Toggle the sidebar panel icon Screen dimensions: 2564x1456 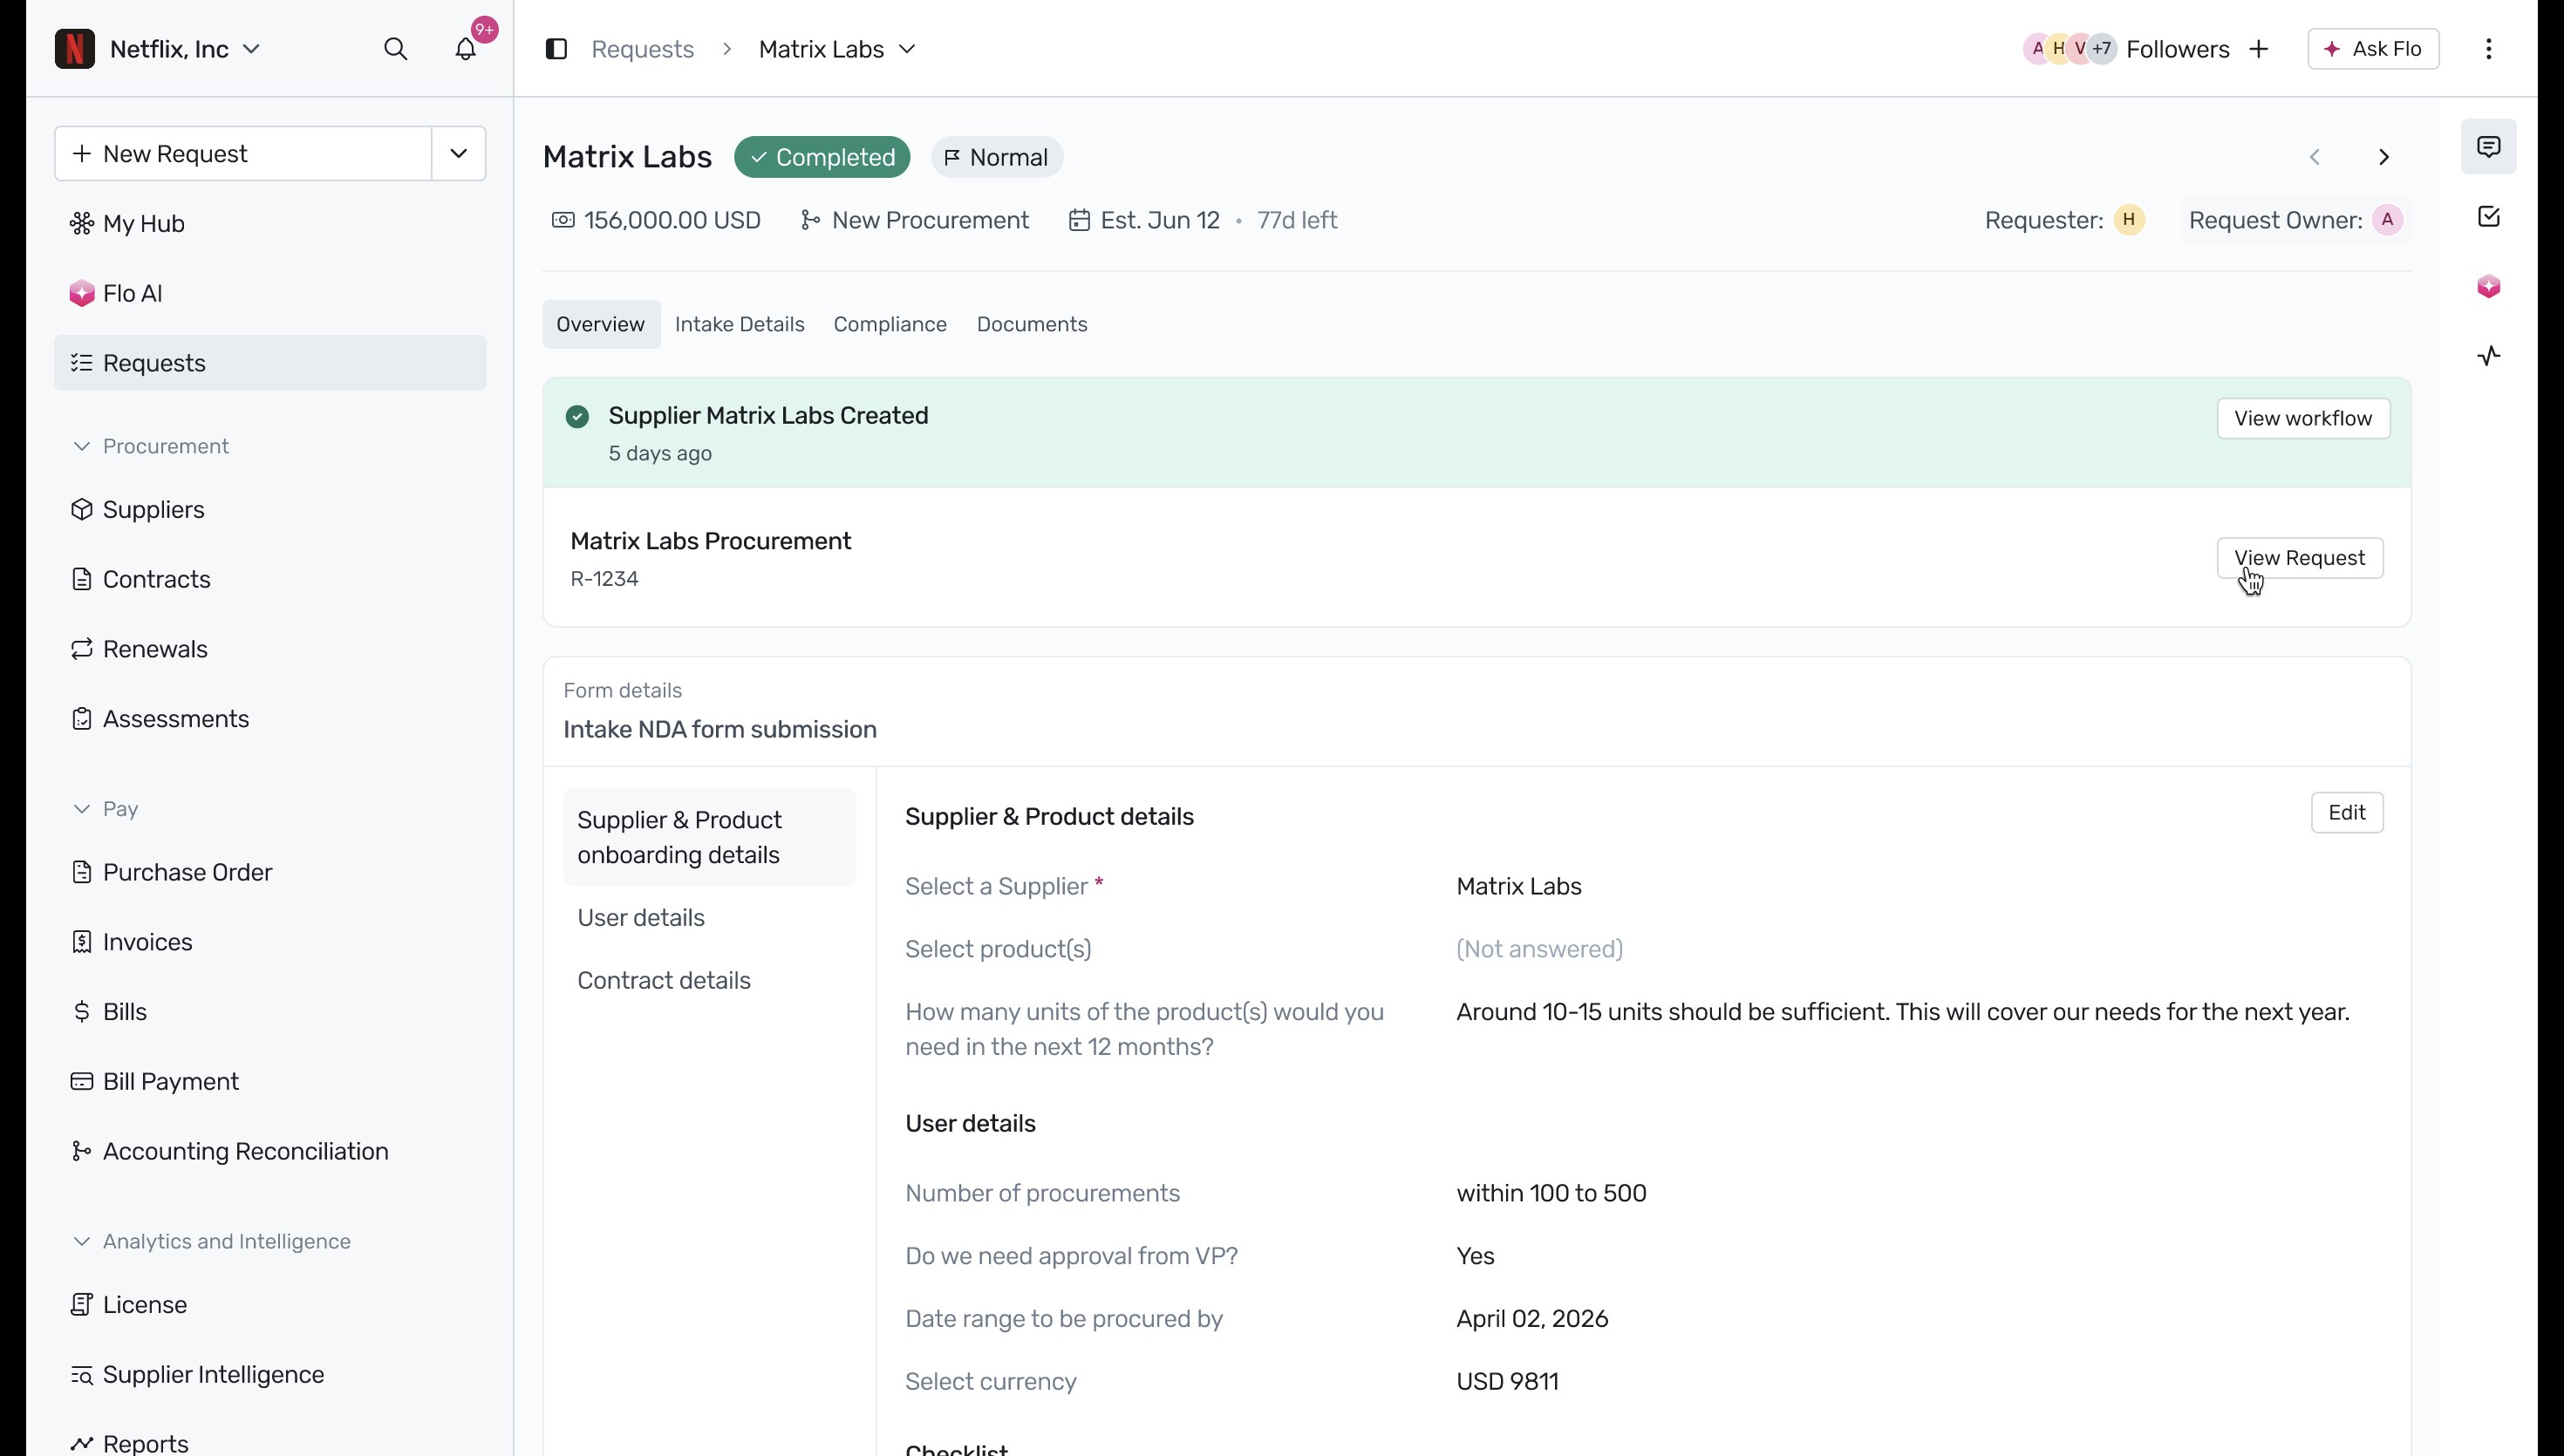557,49
